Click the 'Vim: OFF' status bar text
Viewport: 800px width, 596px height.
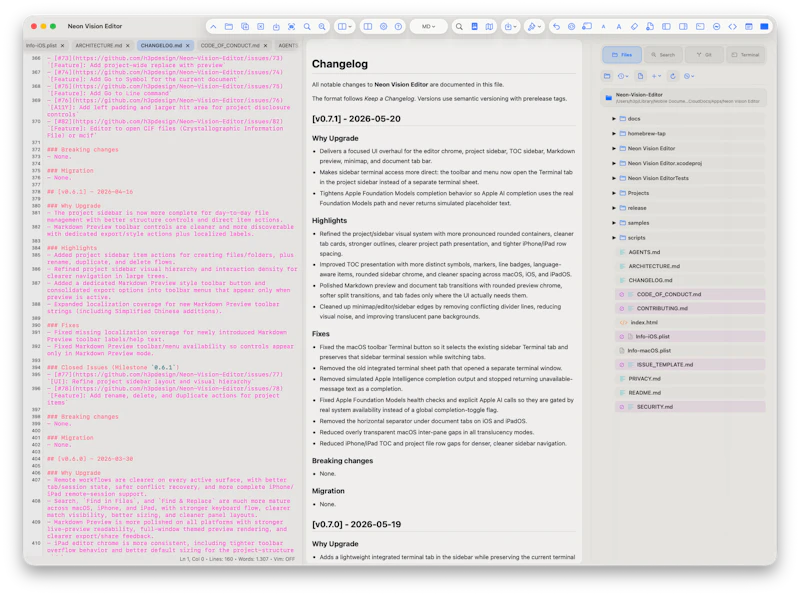click(x=283, y=559)
